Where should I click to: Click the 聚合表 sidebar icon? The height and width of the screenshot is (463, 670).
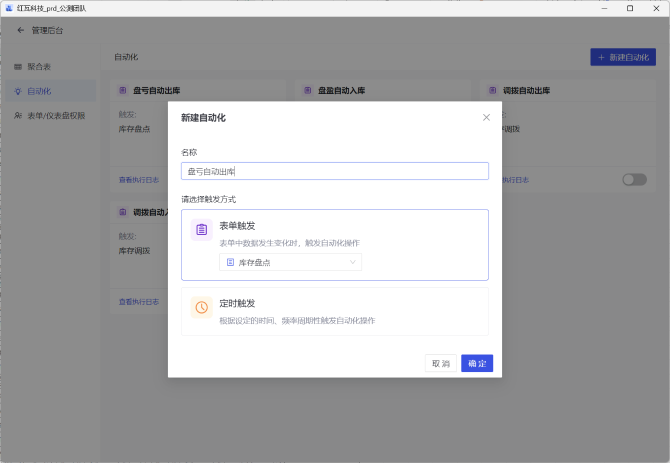(18, 66)
